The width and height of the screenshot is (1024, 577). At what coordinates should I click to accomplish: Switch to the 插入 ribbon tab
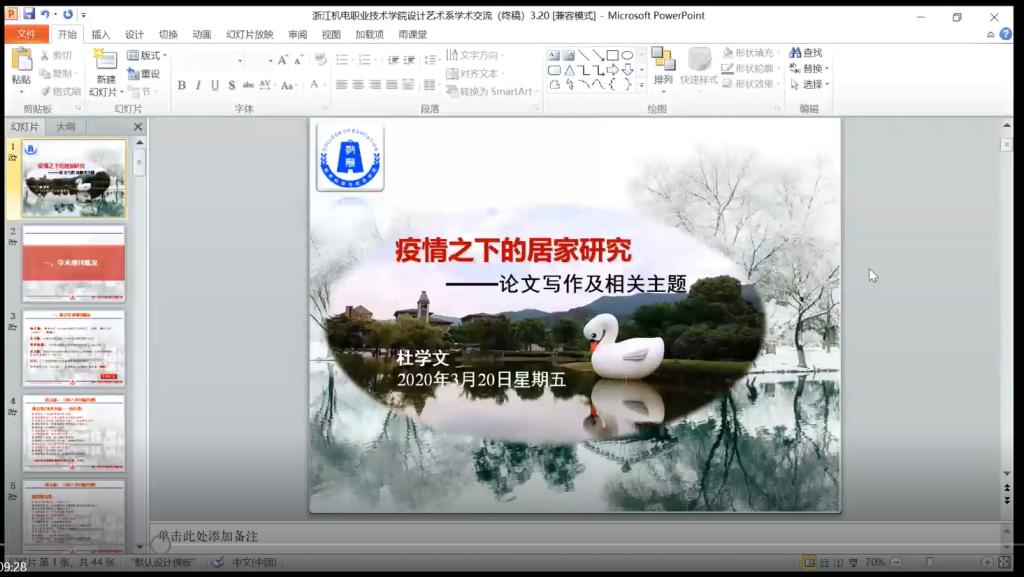[100, 32]
